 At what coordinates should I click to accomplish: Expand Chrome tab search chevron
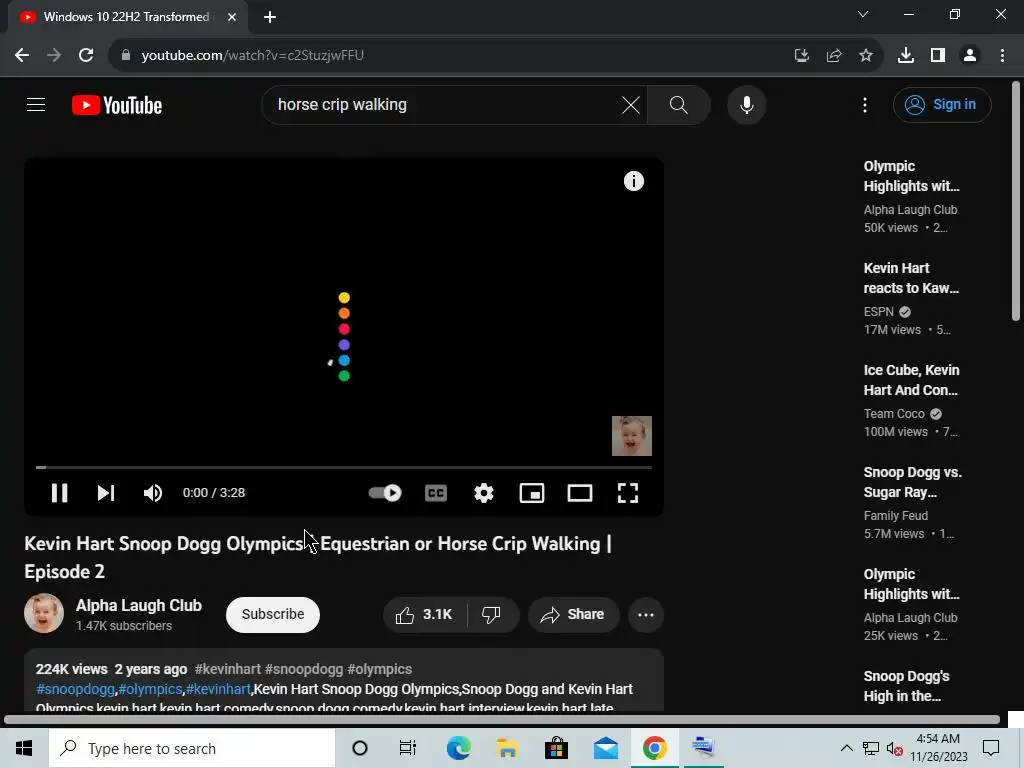[863, 14]
